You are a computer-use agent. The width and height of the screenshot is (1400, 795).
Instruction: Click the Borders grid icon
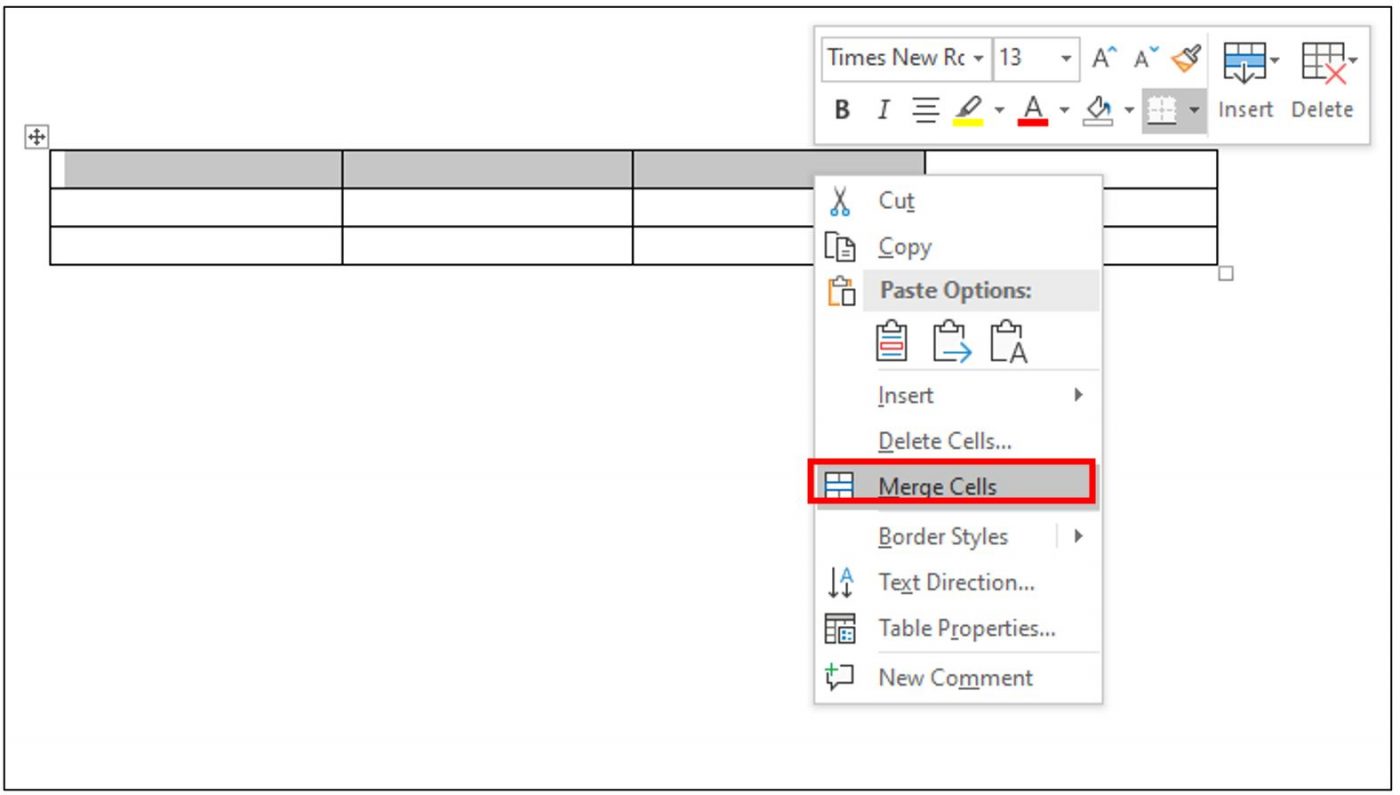pos(1160,110)
